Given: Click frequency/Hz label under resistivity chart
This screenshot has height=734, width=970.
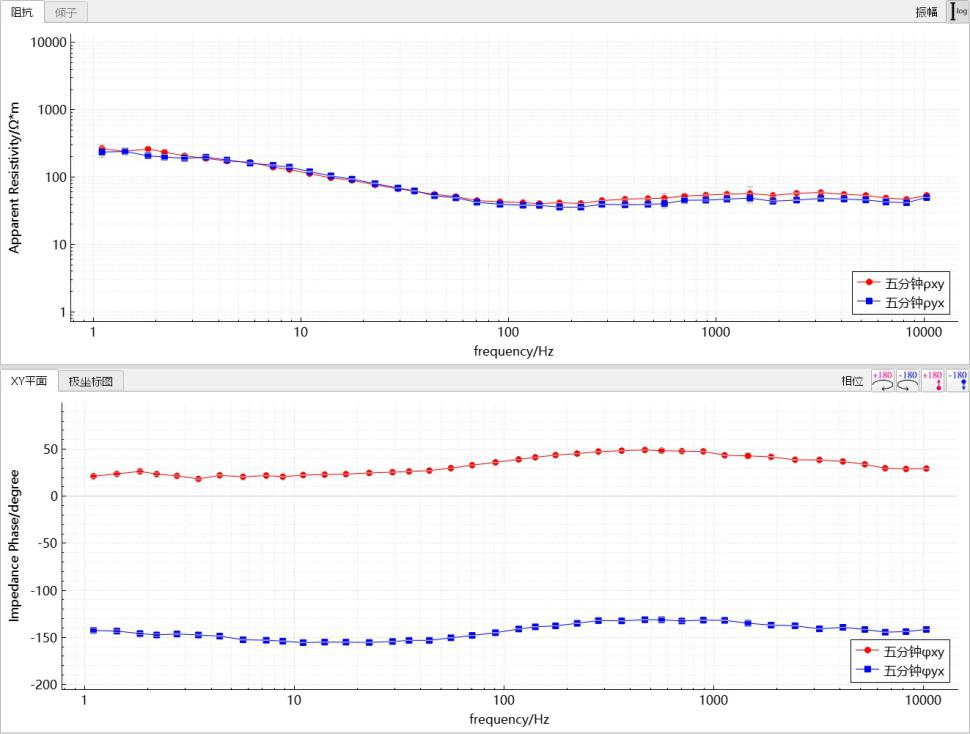Looking at the screenshot, I should point(513,351).
